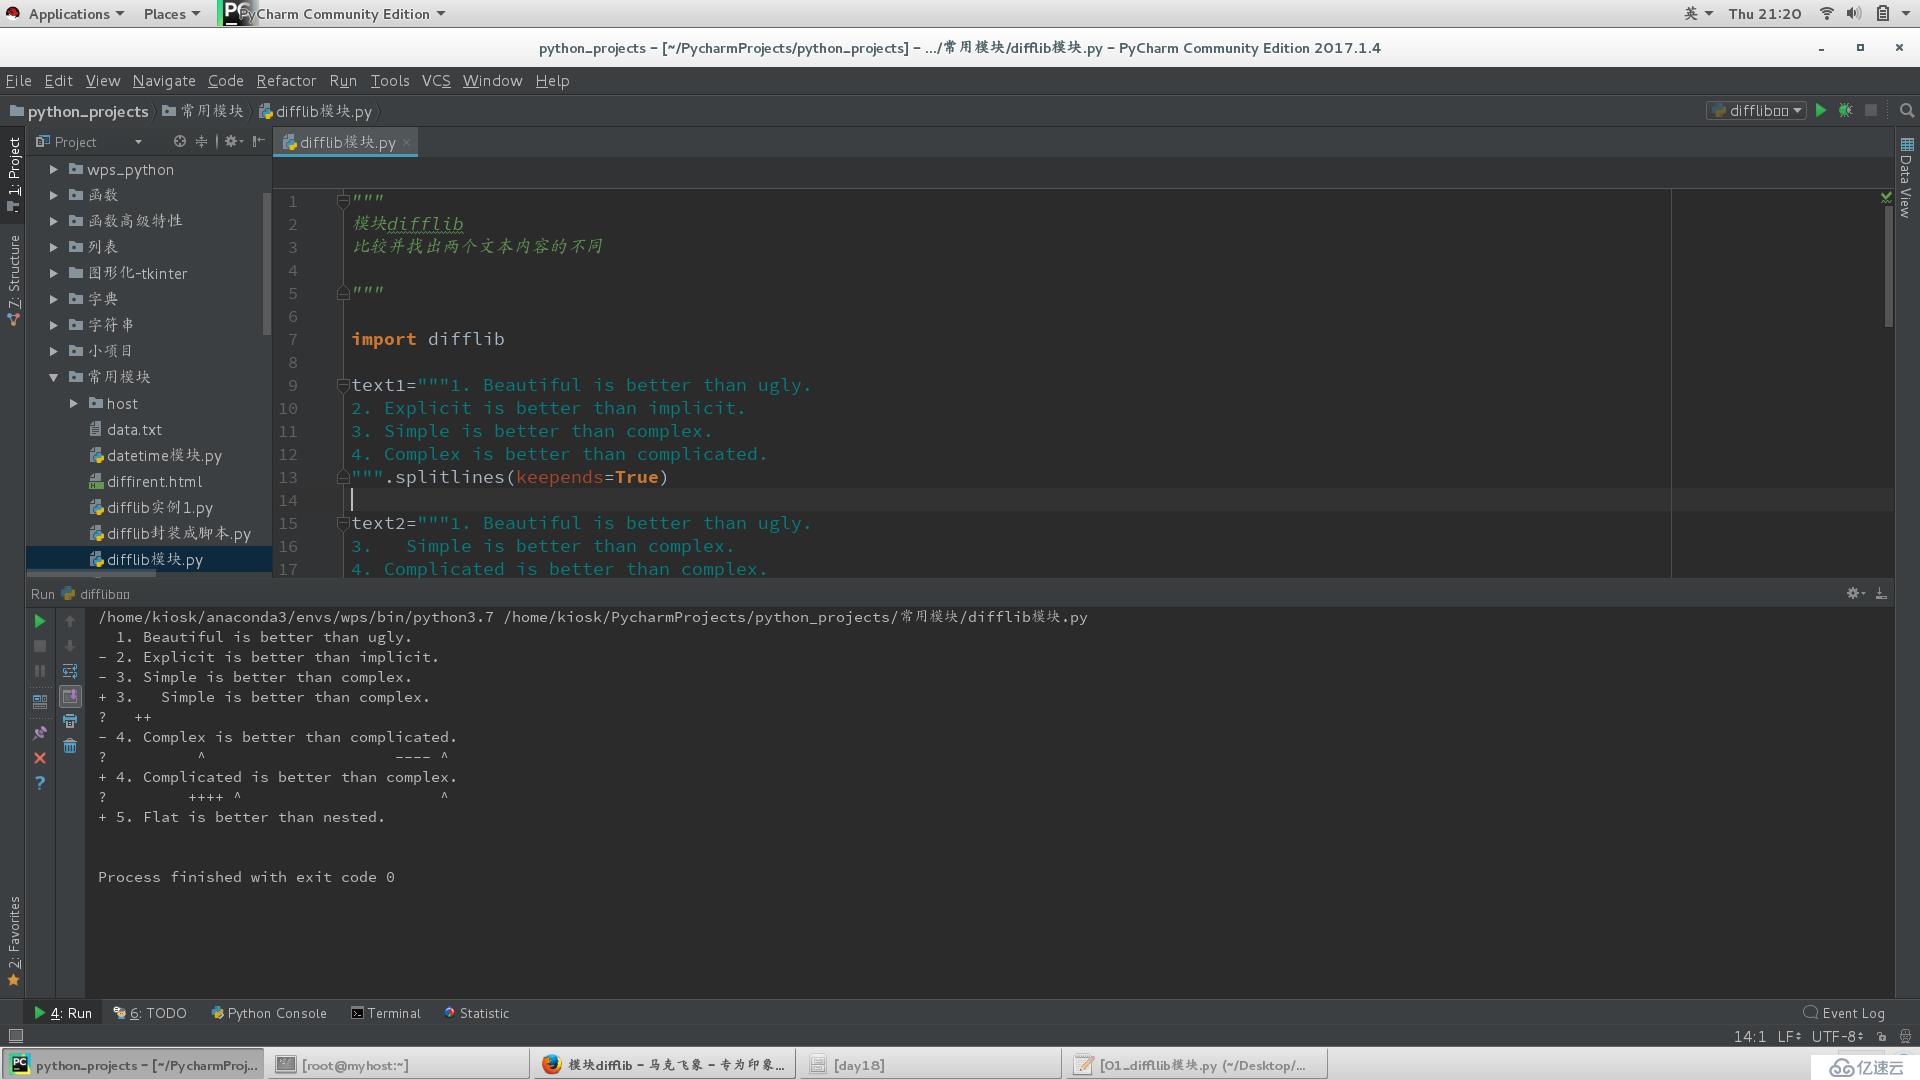Click the Rerun difflib00 icon
This screenshot has height=1080, width=1920.
pos(38,618)
